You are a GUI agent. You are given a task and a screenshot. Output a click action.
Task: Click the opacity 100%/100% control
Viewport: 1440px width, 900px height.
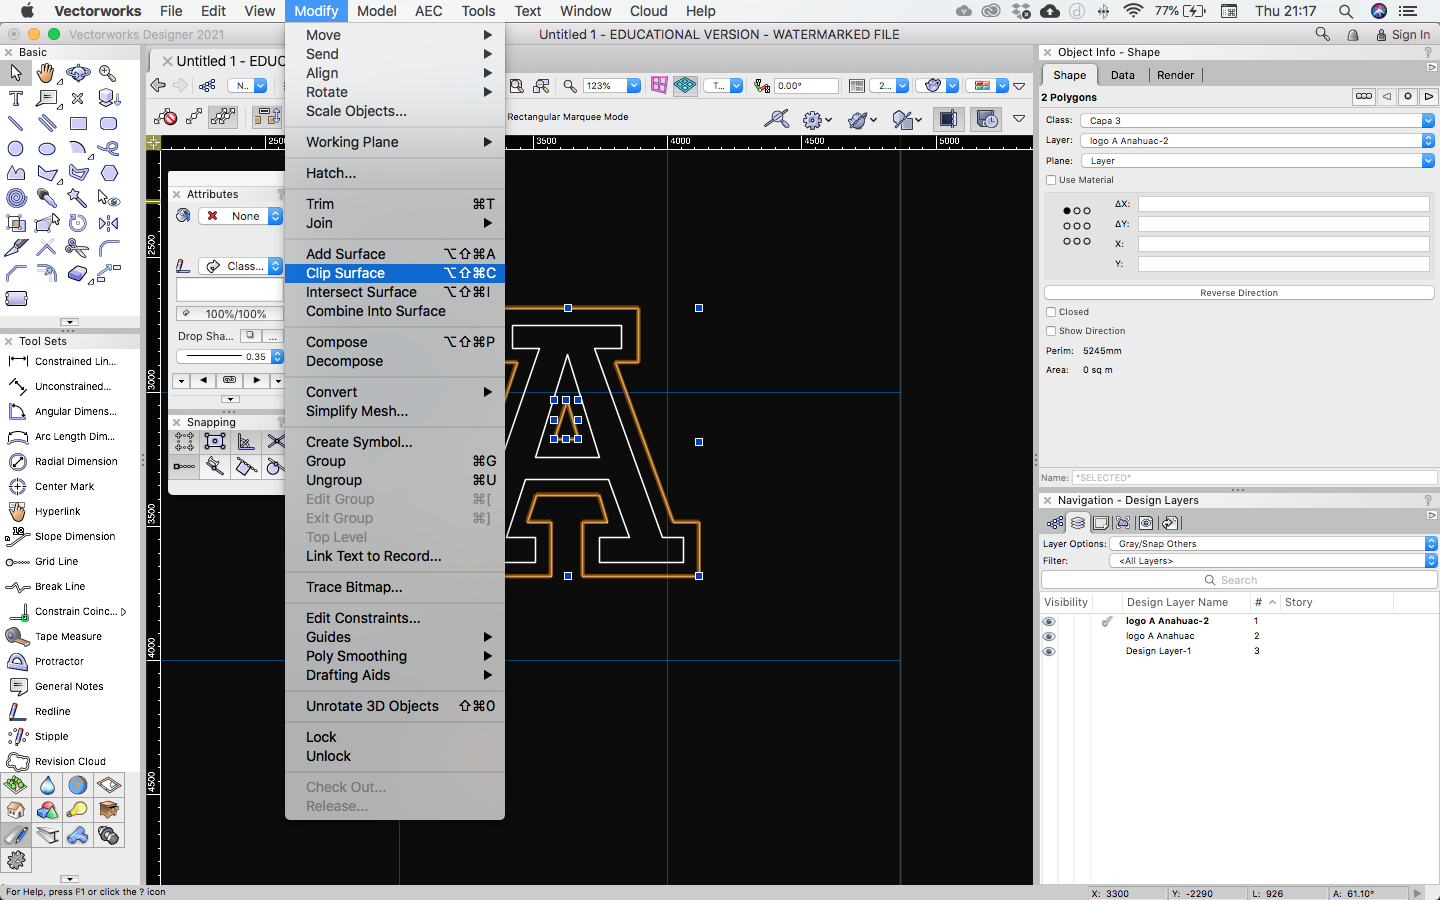click(230, 314)
